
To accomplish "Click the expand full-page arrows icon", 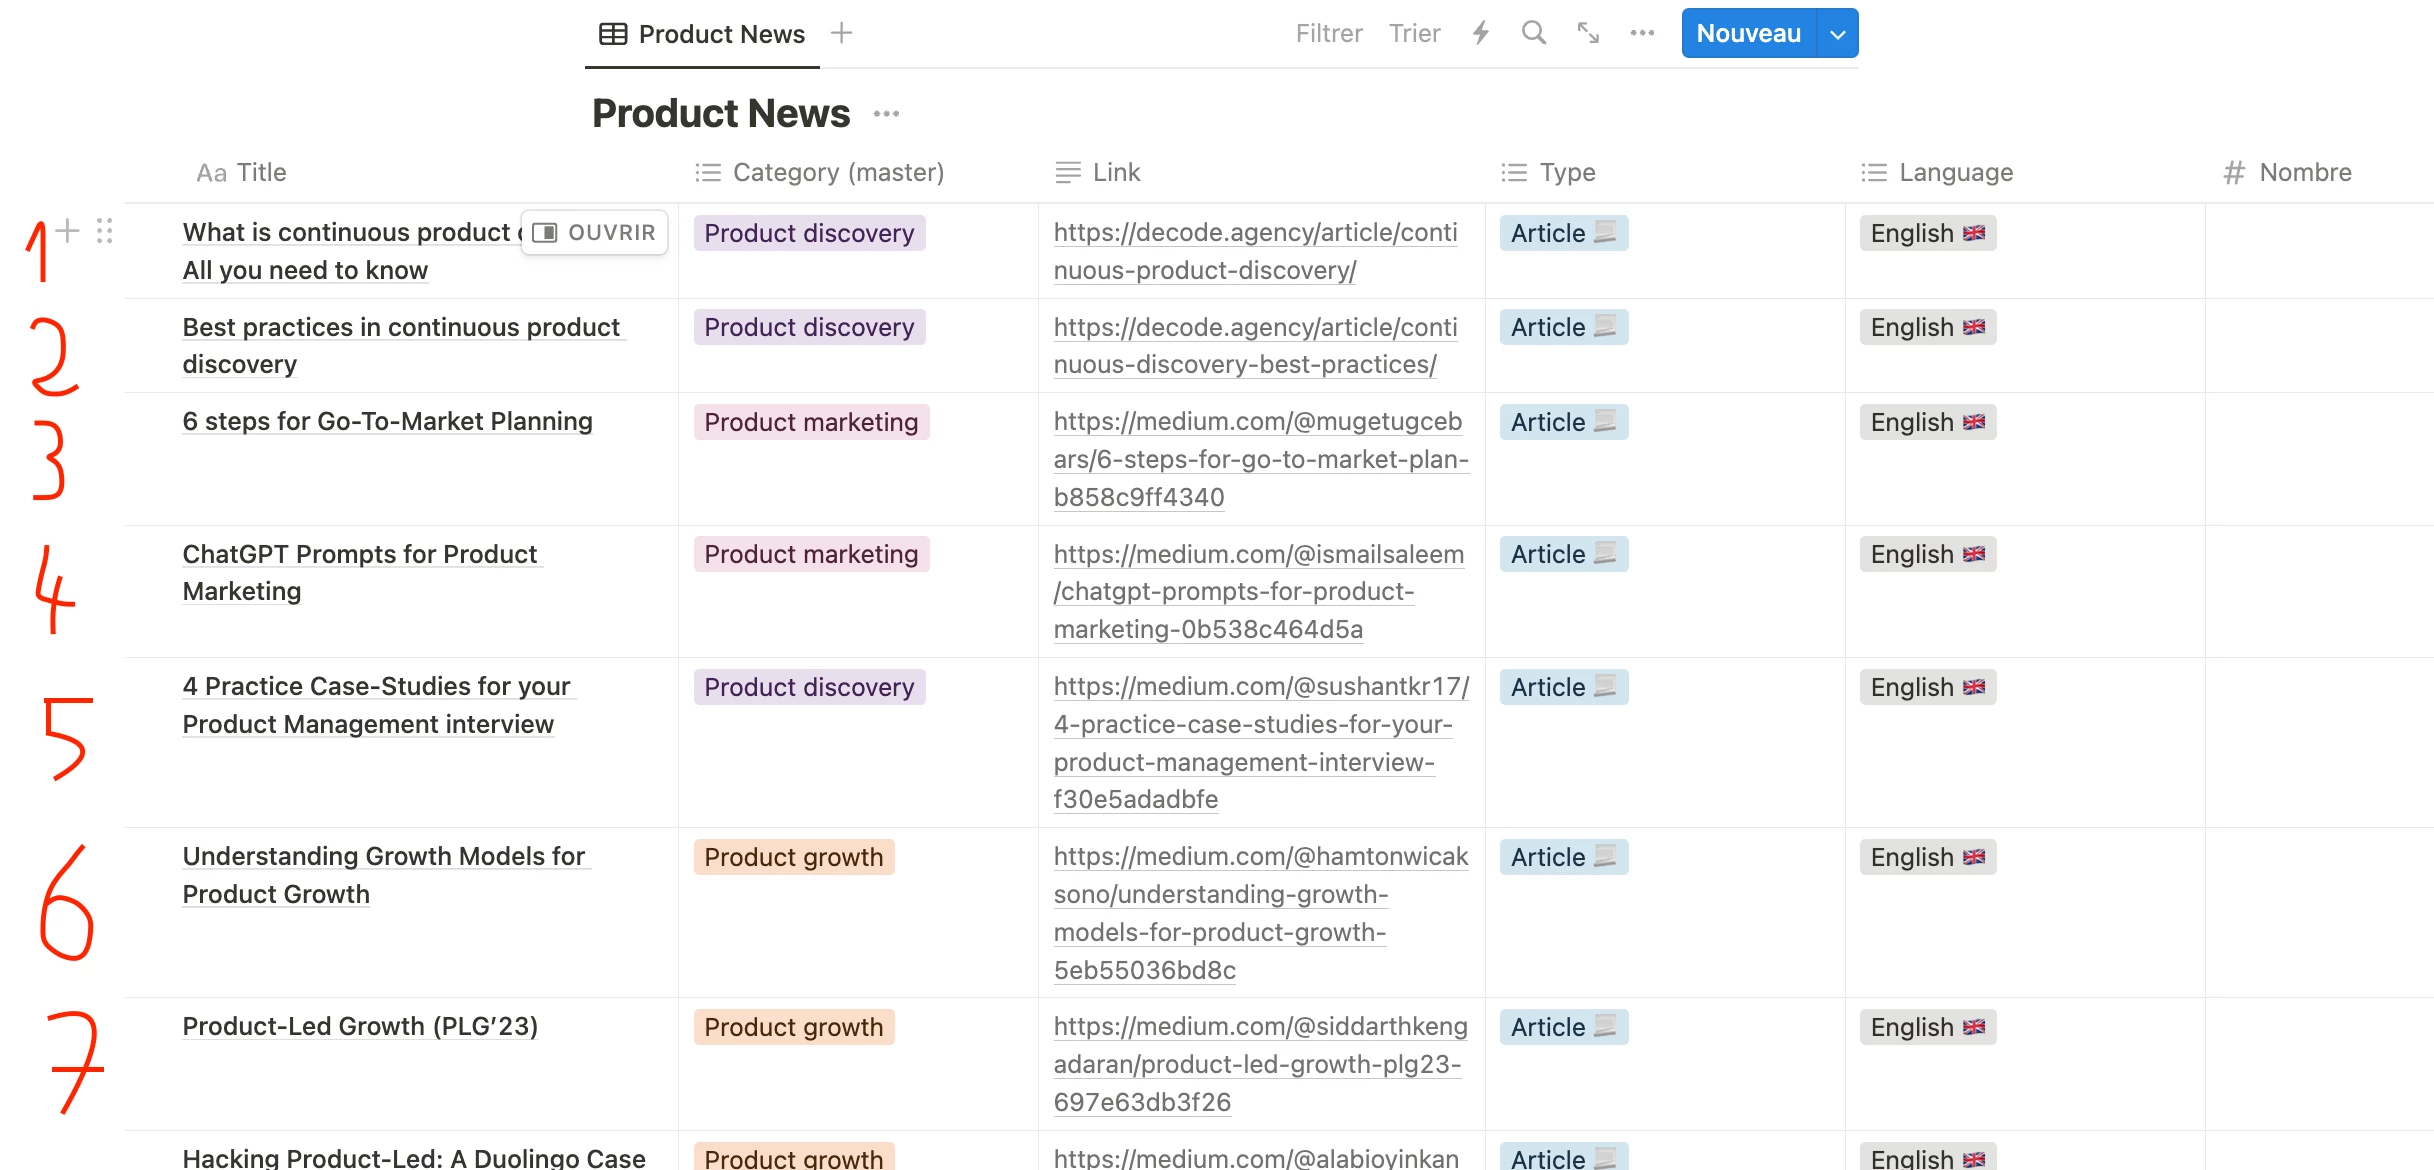I will click(x=1588, y=33).
